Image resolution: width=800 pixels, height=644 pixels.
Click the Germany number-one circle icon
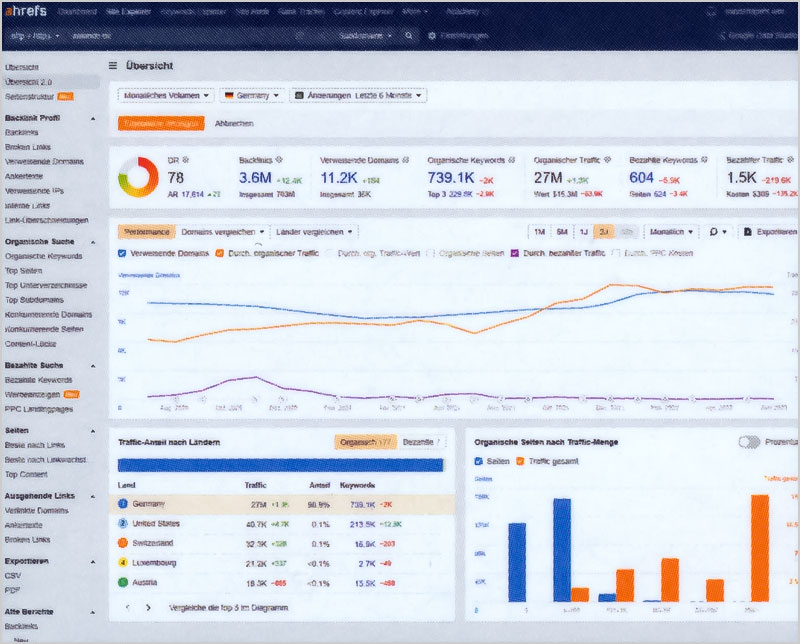point(123,504)
